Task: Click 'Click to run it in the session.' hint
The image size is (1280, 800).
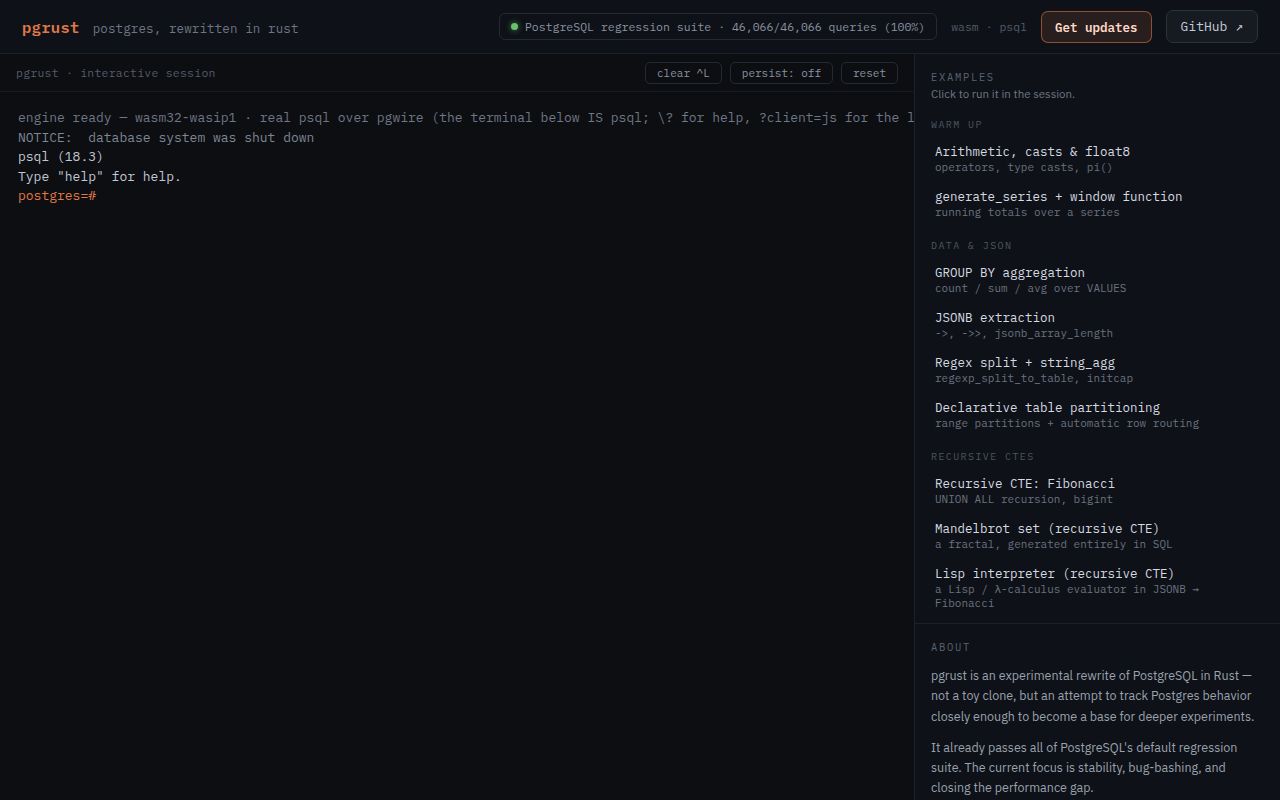Action: click(1003, 94)
